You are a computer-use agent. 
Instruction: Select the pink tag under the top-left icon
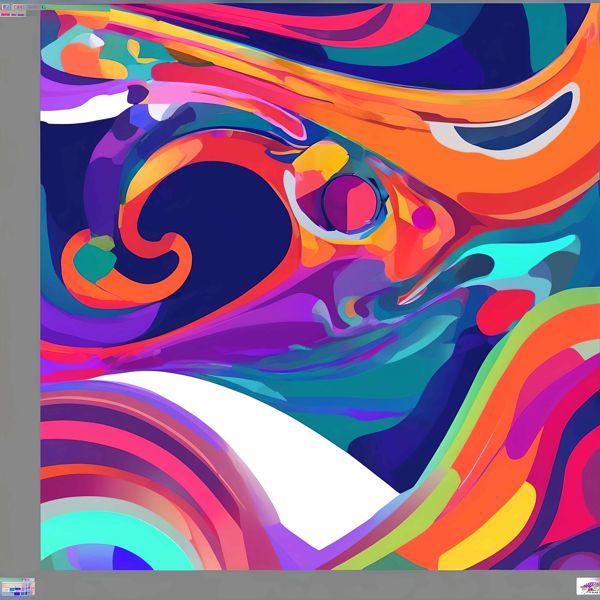tap(6, 14)
